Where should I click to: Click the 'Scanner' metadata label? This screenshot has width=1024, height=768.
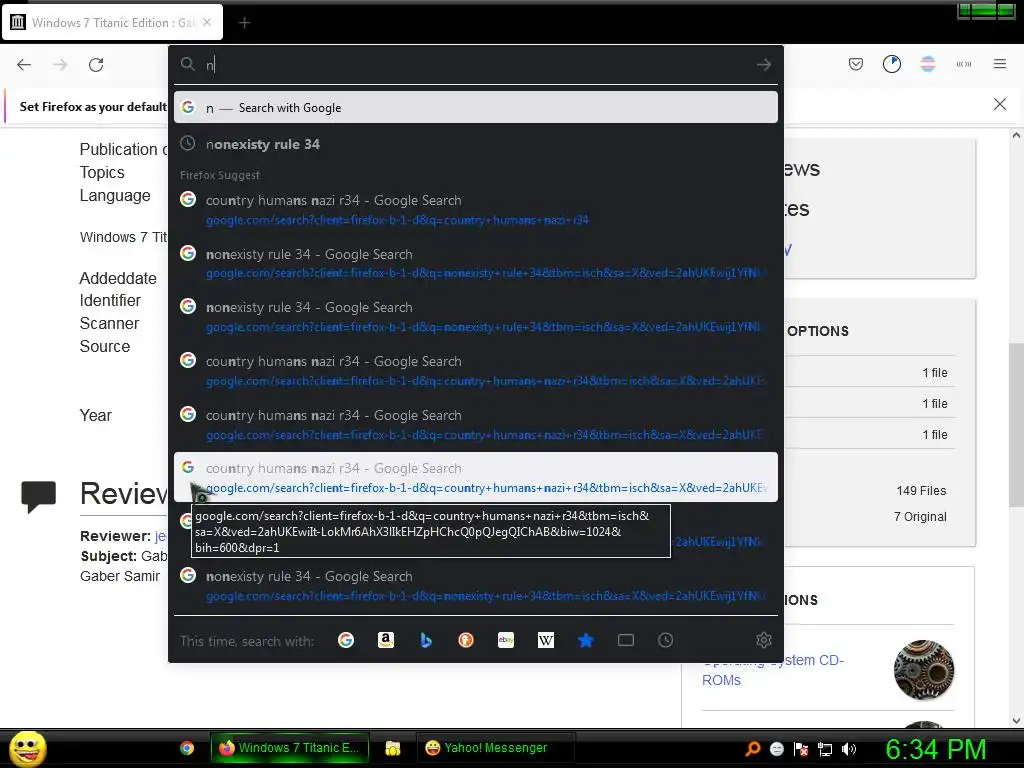[109, 323]
